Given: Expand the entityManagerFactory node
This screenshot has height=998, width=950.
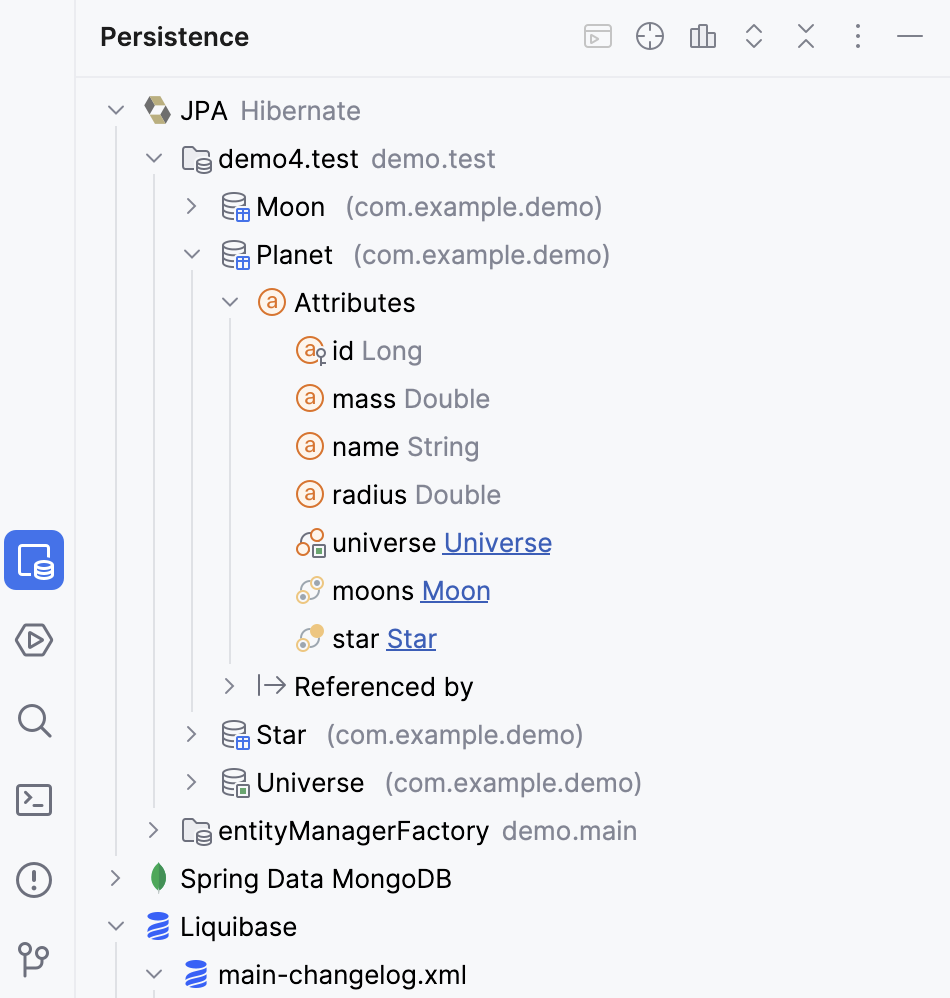Looking at the screenshot, I should 153,831.
